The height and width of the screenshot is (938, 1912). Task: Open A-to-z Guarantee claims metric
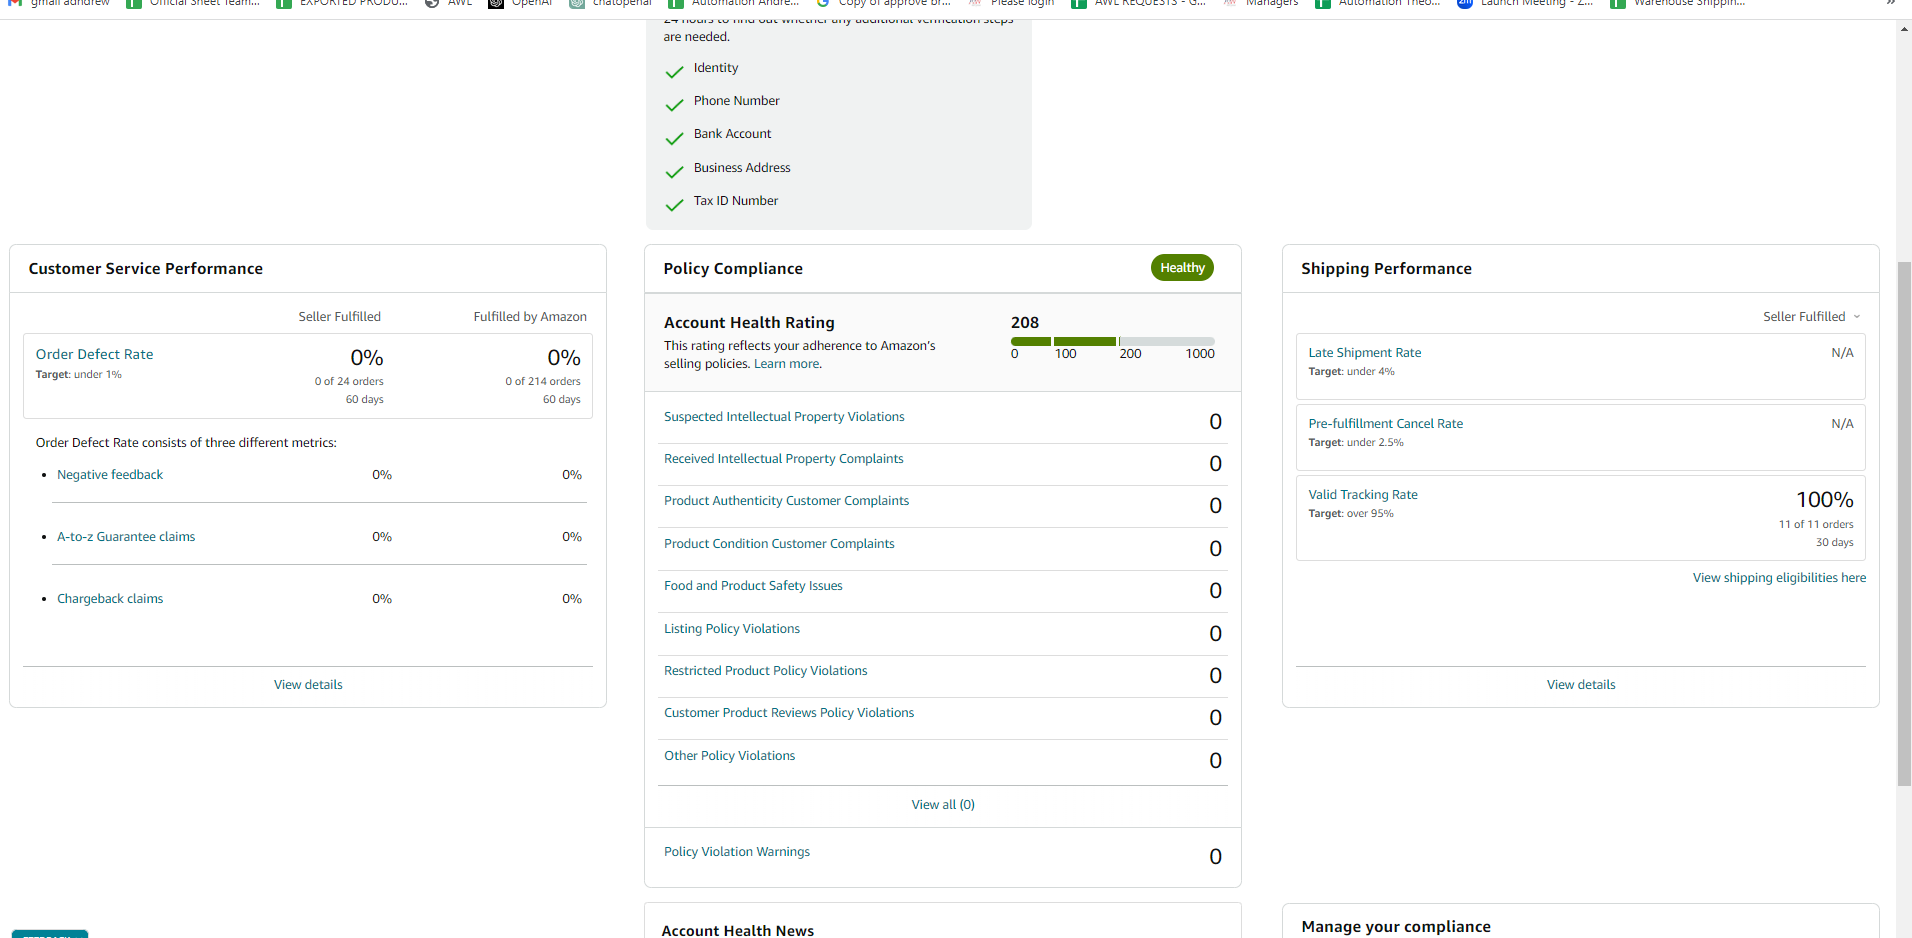tap(126, 537)
